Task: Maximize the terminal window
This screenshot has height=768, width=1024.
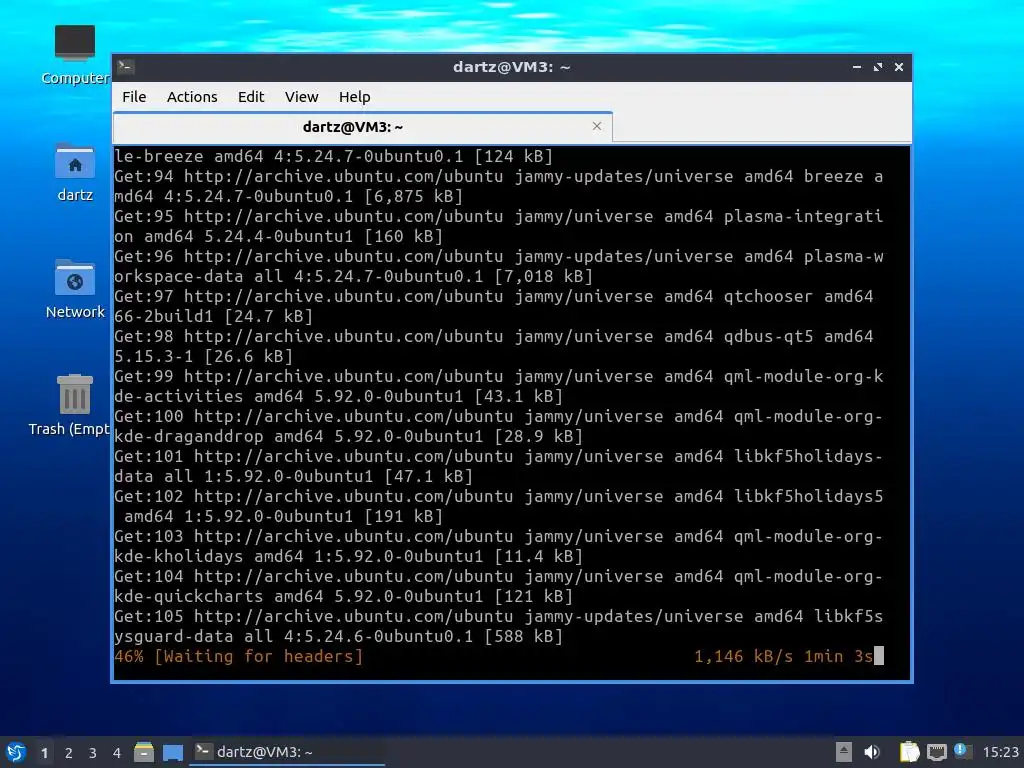Action: click(878, 67)
